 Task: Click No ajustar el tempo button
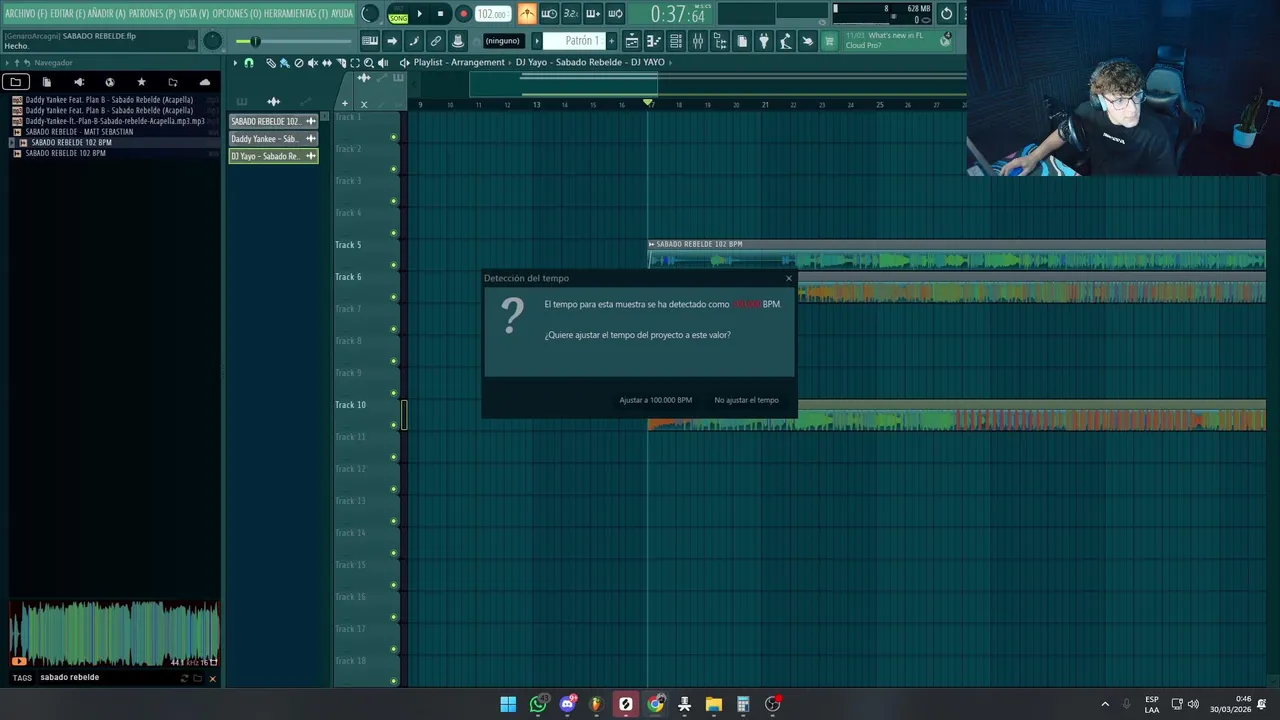tap(746, 400)
